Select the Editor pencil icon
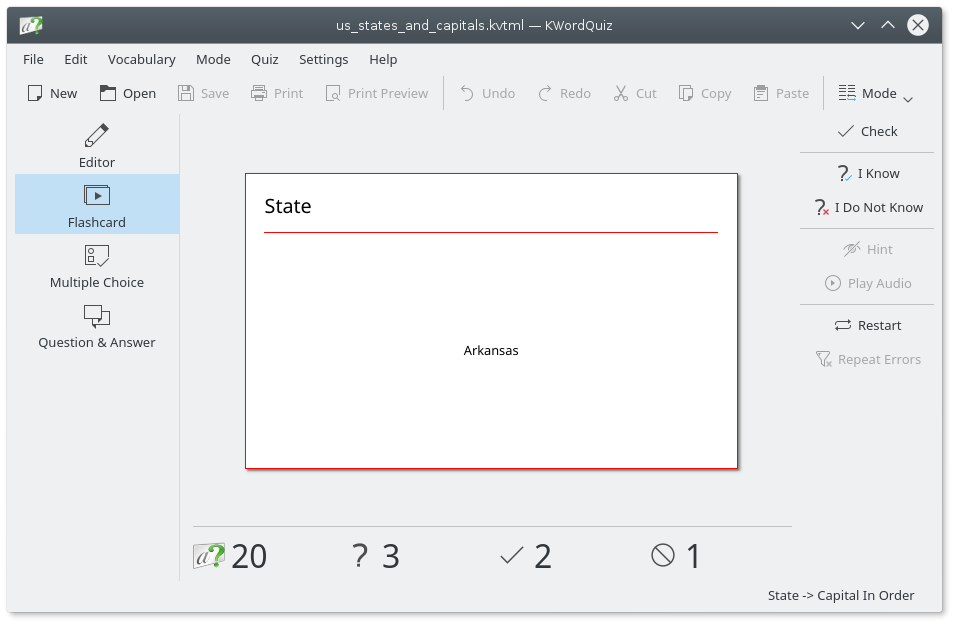The width and height of the screenshot is (955, 625). [x=97, y=135]
